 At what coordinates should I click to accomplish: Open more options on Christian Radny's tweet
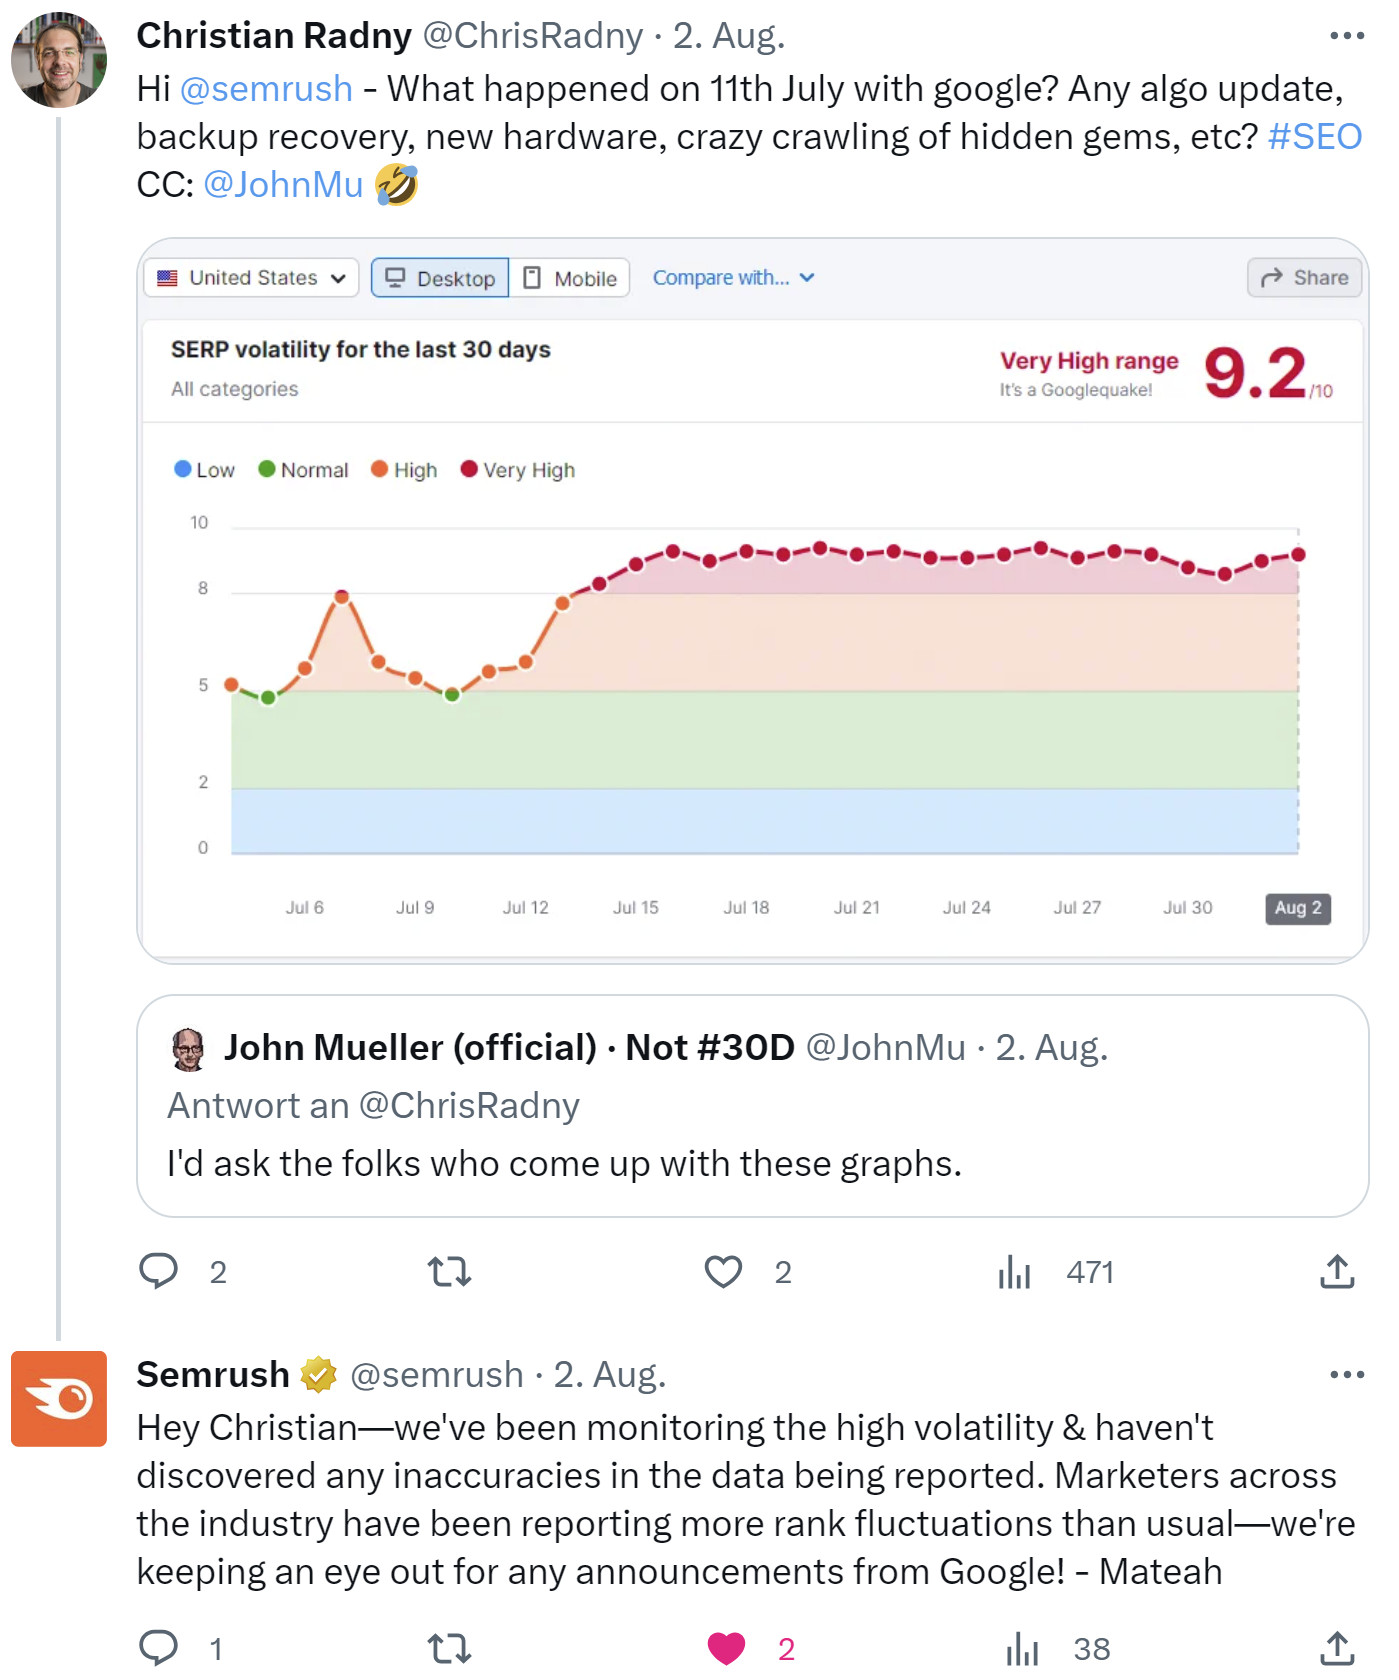(x=1346, y=35)
